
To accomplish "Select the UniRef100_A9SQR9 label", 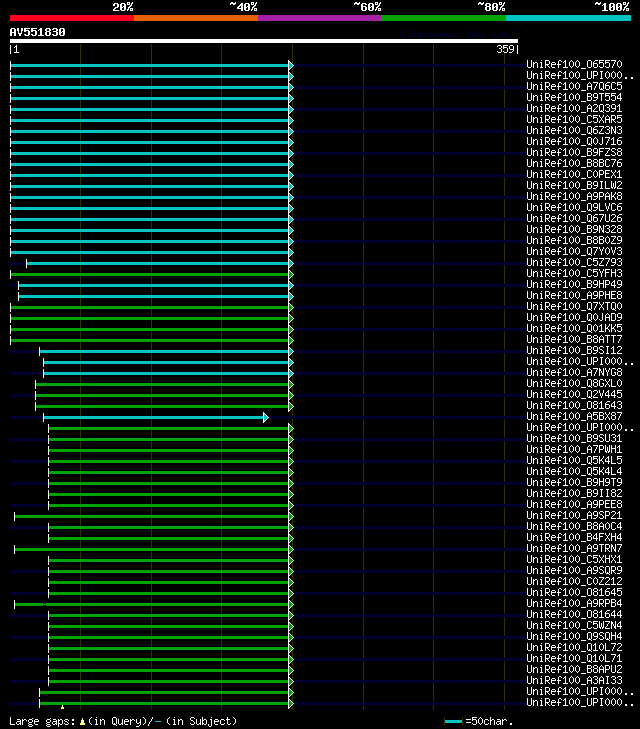I will pos(574,570).
